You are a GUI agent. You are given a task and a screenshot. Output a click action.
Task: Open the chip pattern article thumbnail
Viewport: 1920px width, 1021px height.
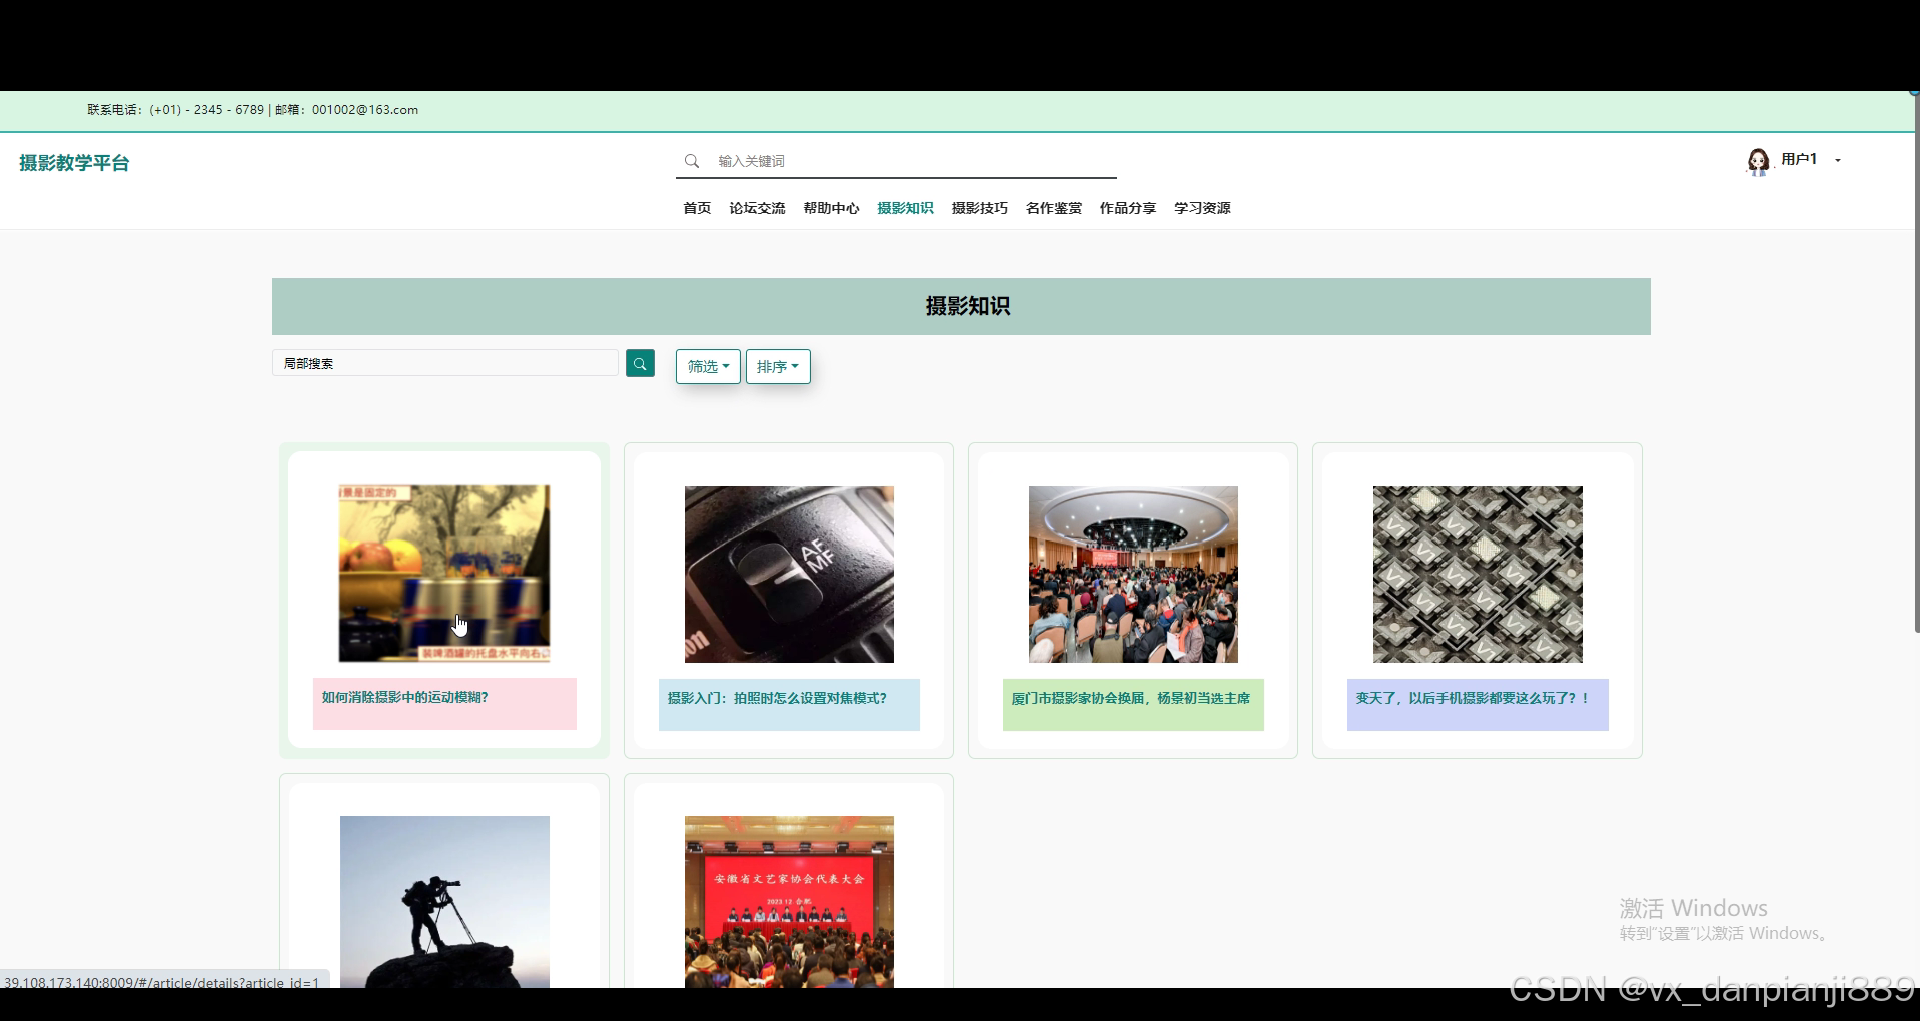[1477, 574]
